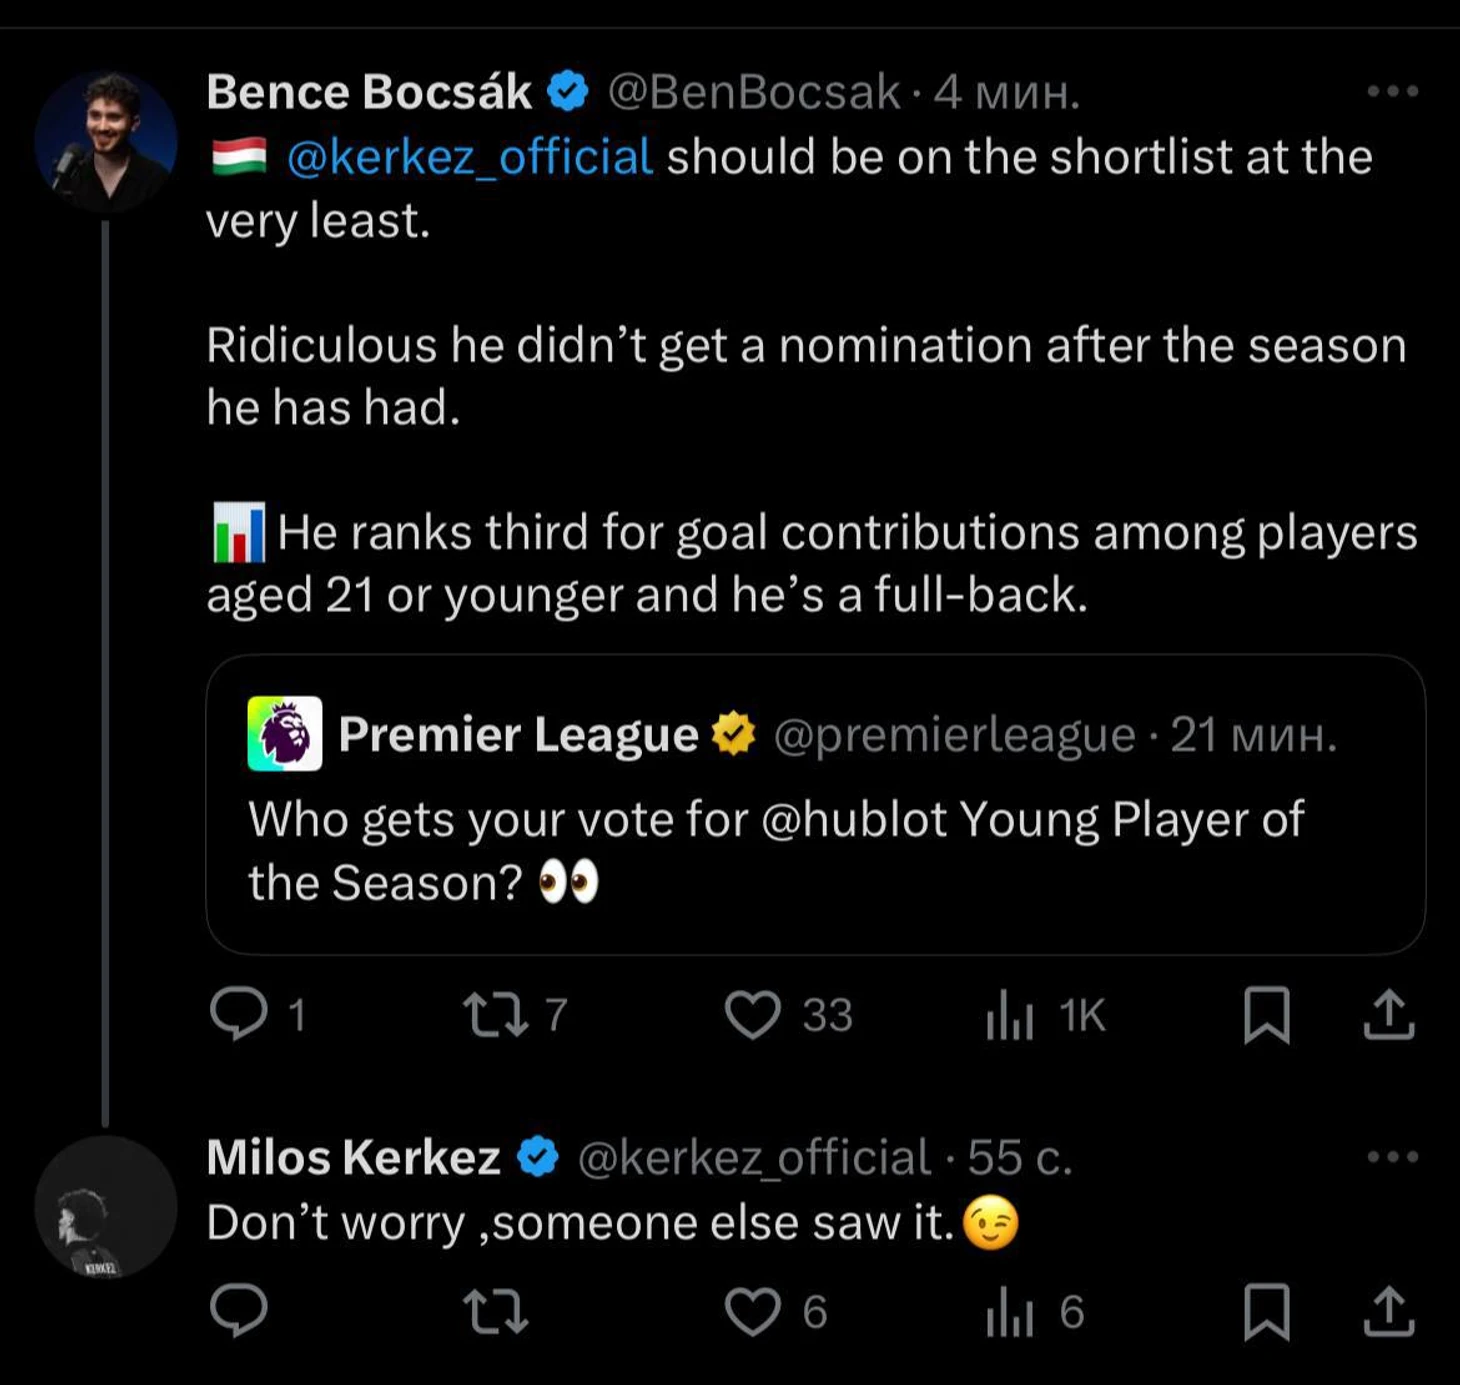Retweet Bence Bocsák's post
The image size is (1460, 1385).
(496, 1014)
